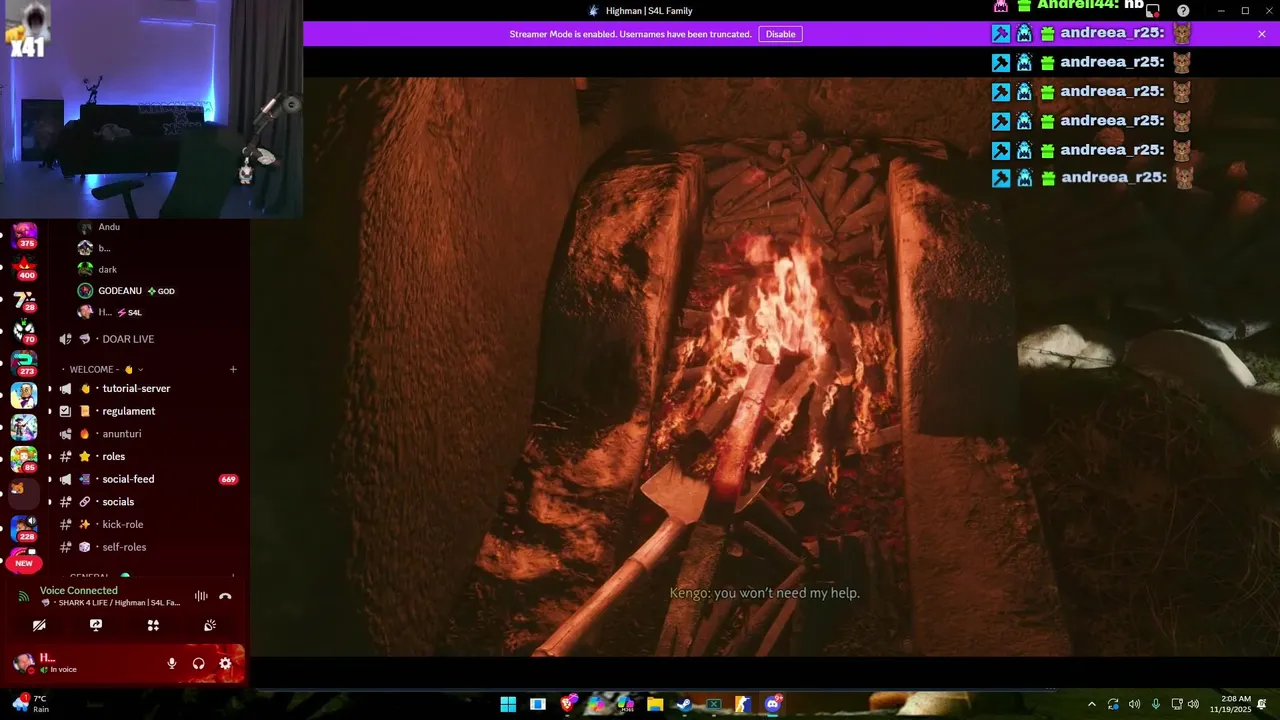The image size is (1280, 720).
Task: Open server icon with 85 badge
Action: pyautogui.click(x=24, y=459)
